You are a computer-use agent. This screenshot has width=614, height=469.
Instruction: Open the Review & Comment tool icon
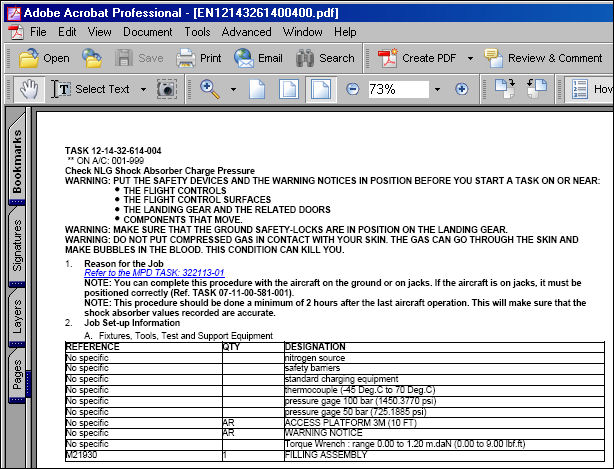[493, 58]
